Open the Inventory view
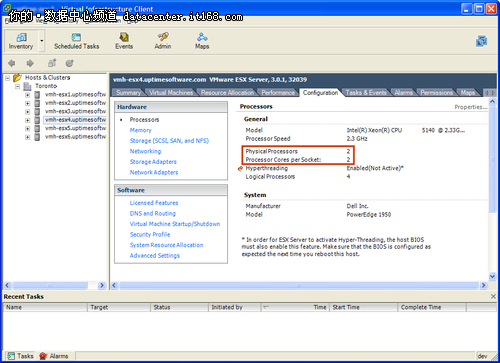 coord(21,41)
